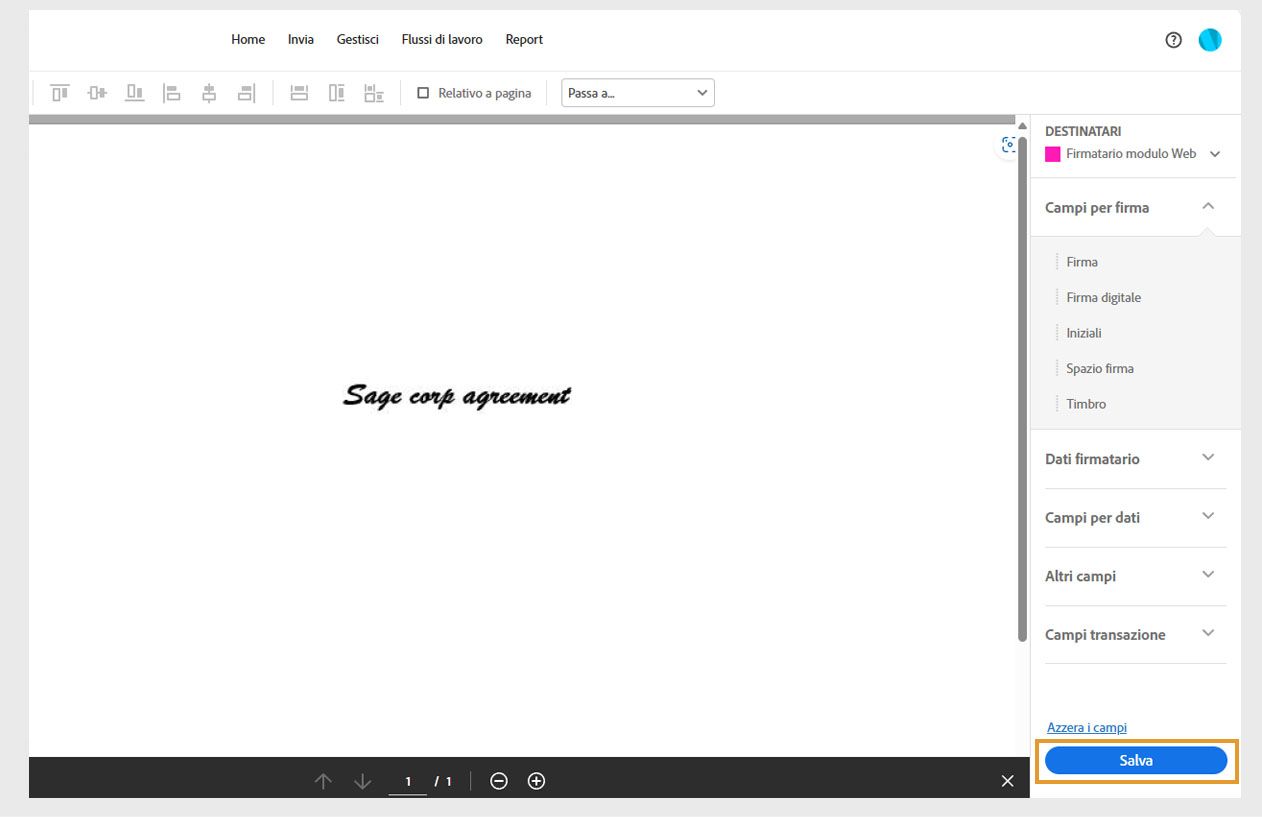This screenshot has width=1262, height=817.
Task: Go to previous page arrow
Action: click(323, 781)
